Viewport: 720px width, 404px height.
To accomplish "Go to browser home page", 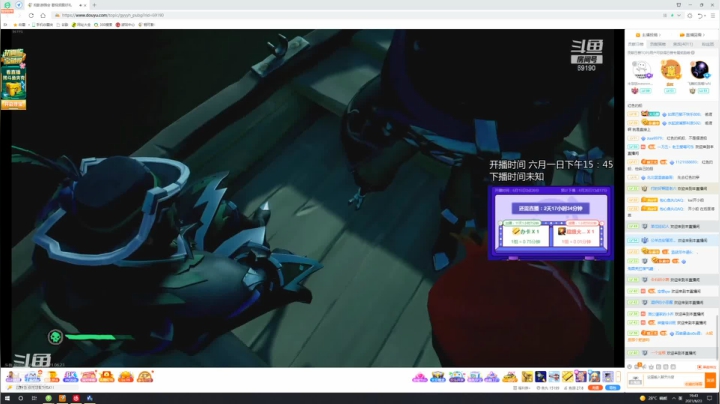I will tap(43, 15).
